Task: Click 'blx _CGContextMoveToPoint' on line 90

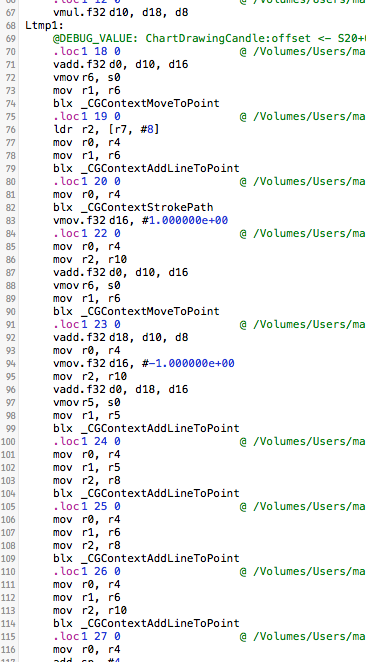Action: [x=136, y=312]
